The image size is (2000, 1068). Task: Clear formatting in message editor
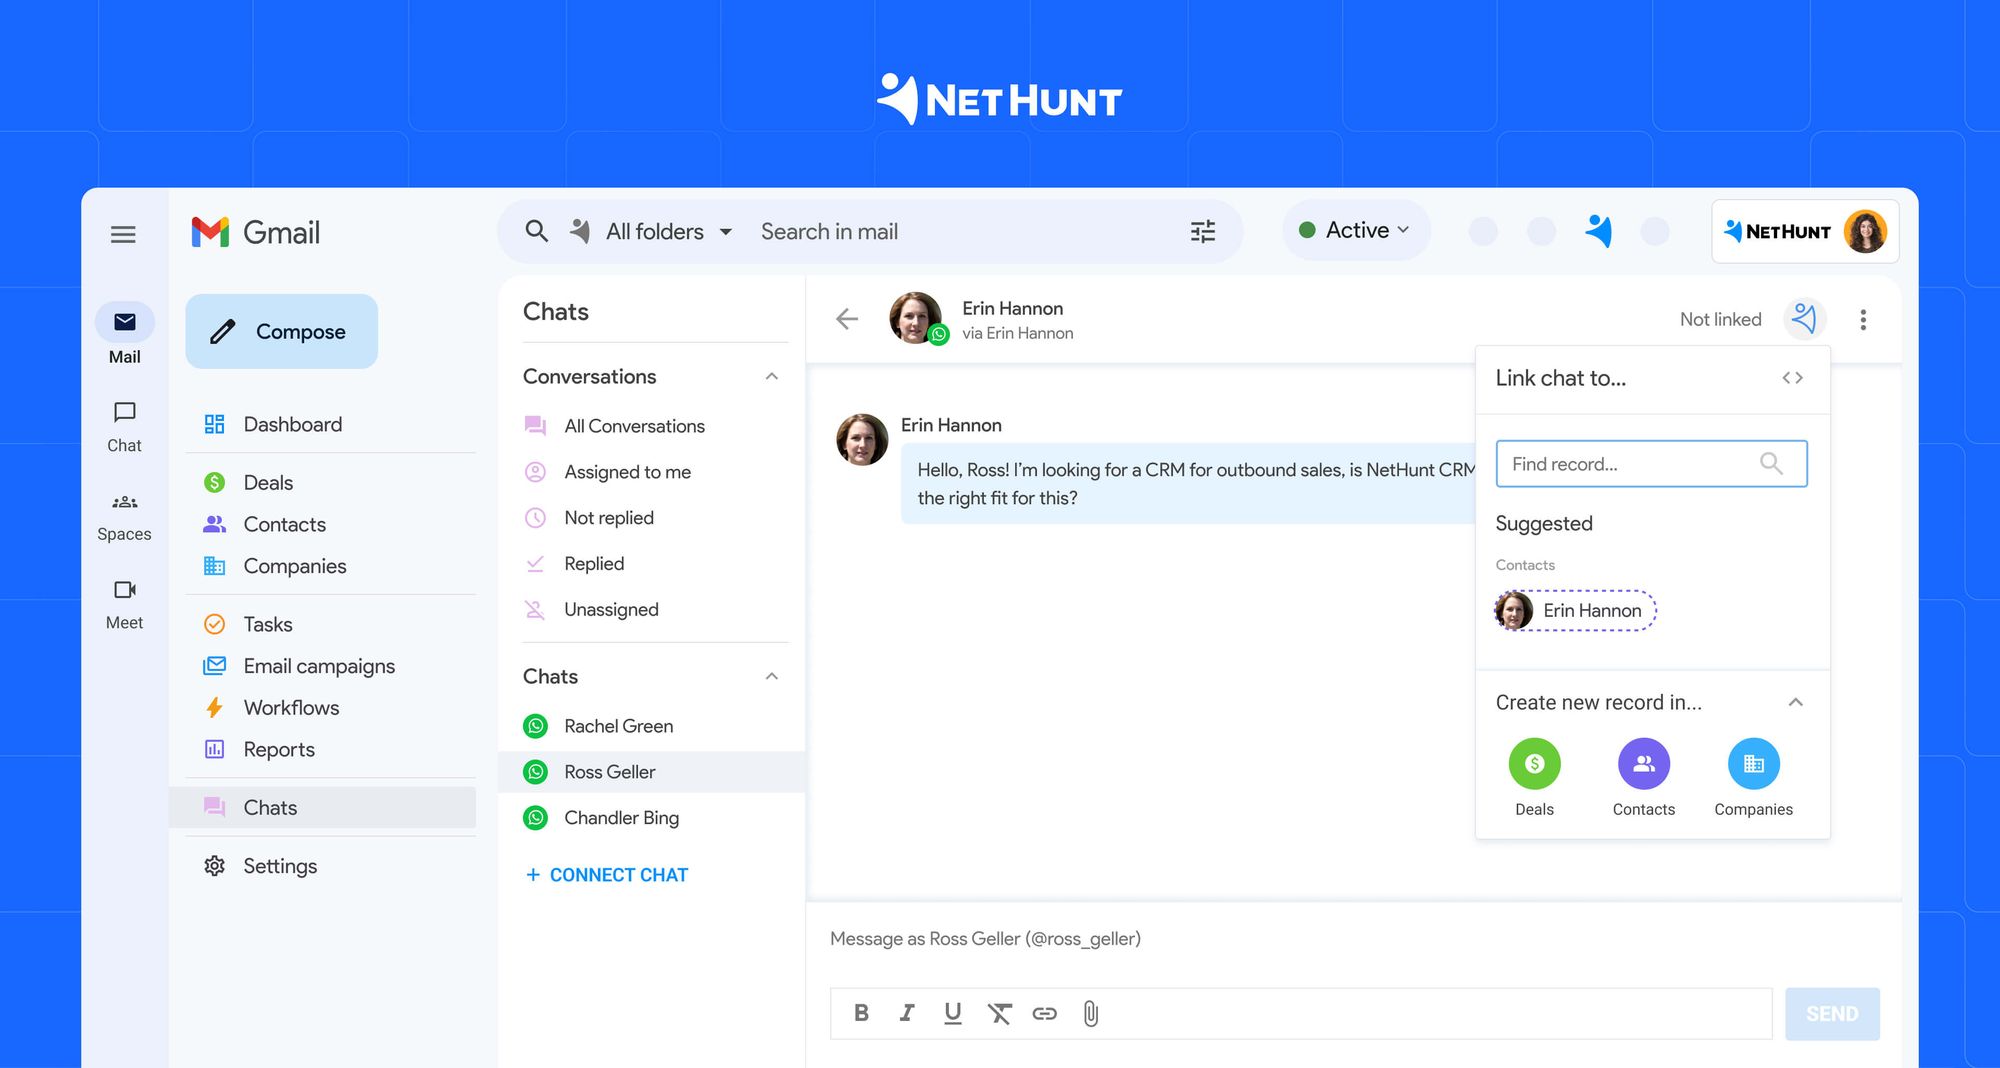point(999,1013)
